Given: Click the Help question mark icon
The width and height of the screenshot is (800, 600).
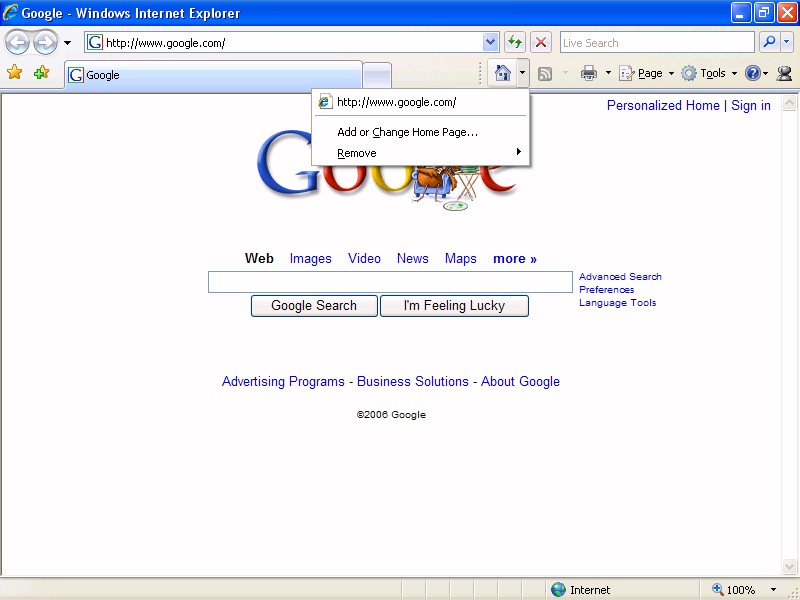Looking at the screenshot, I should [753, 73].
